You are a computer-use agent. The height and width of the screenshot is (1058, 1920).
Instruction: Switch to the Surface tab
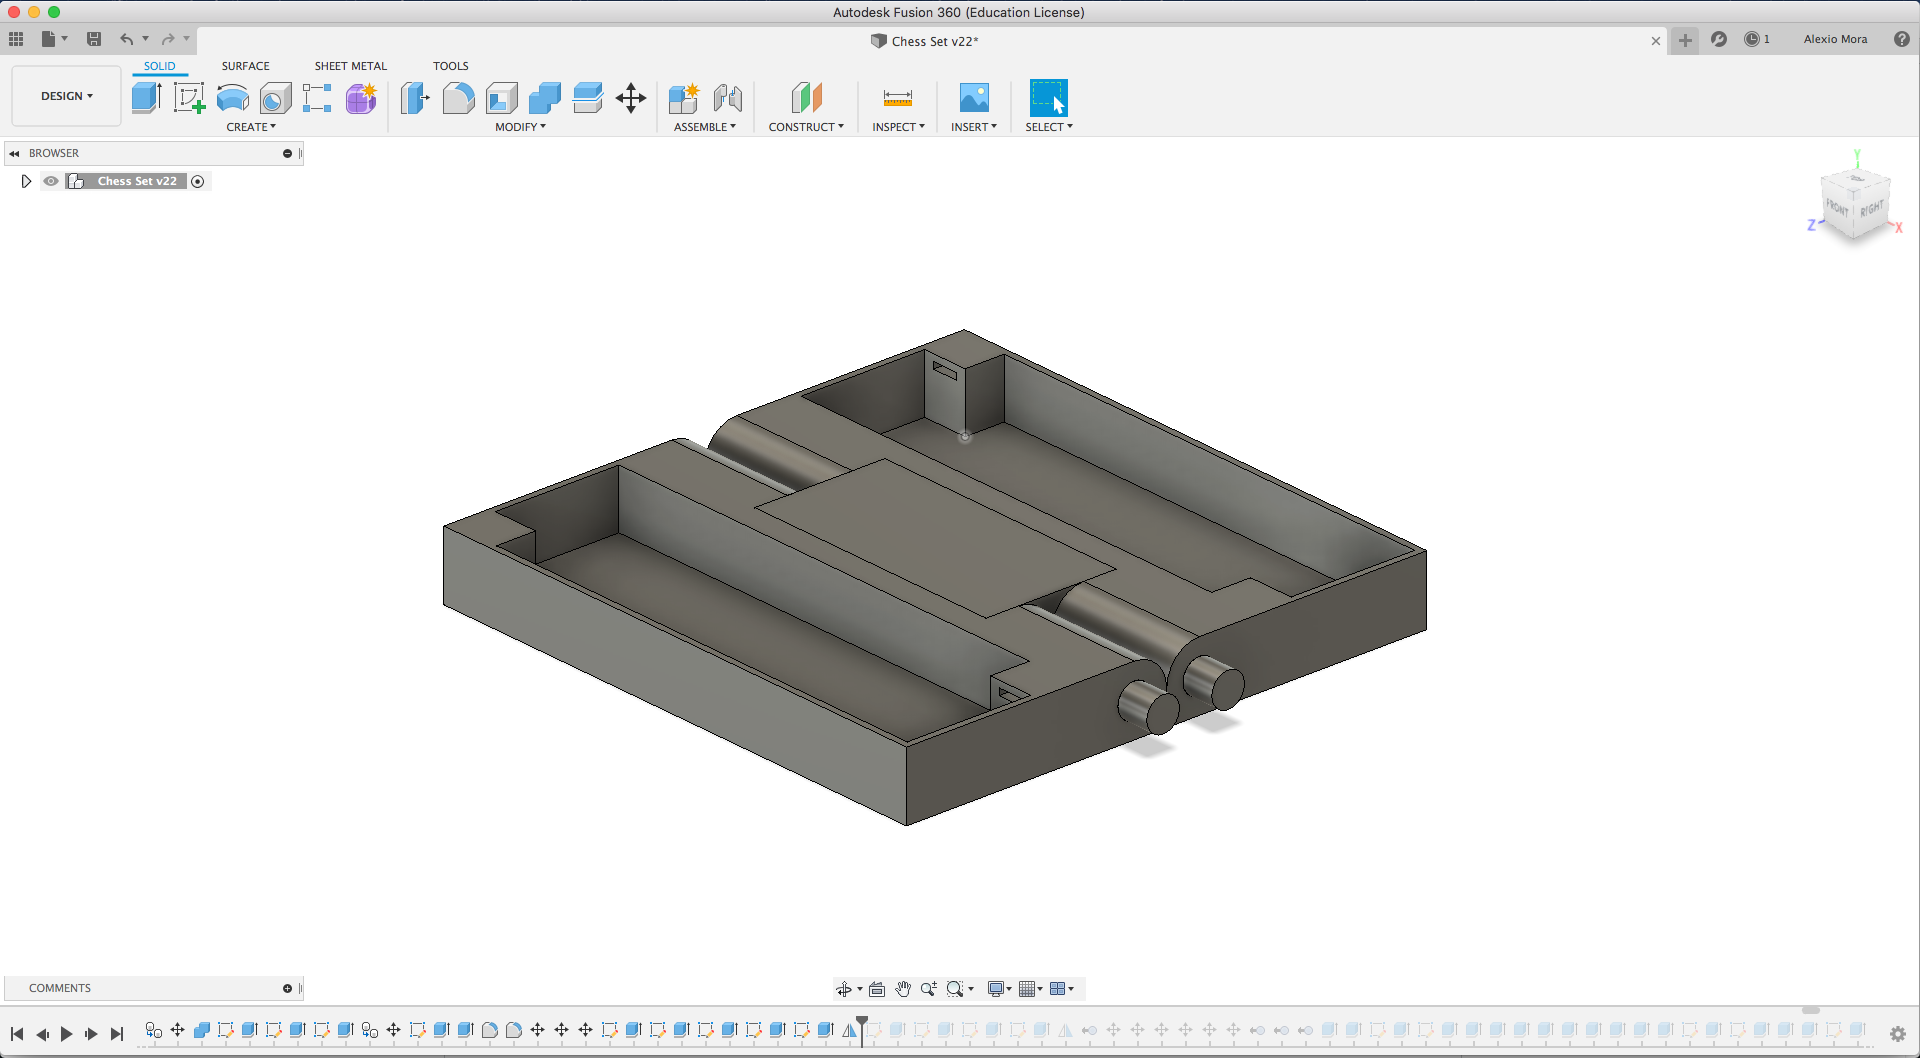(x=246, y=66)
